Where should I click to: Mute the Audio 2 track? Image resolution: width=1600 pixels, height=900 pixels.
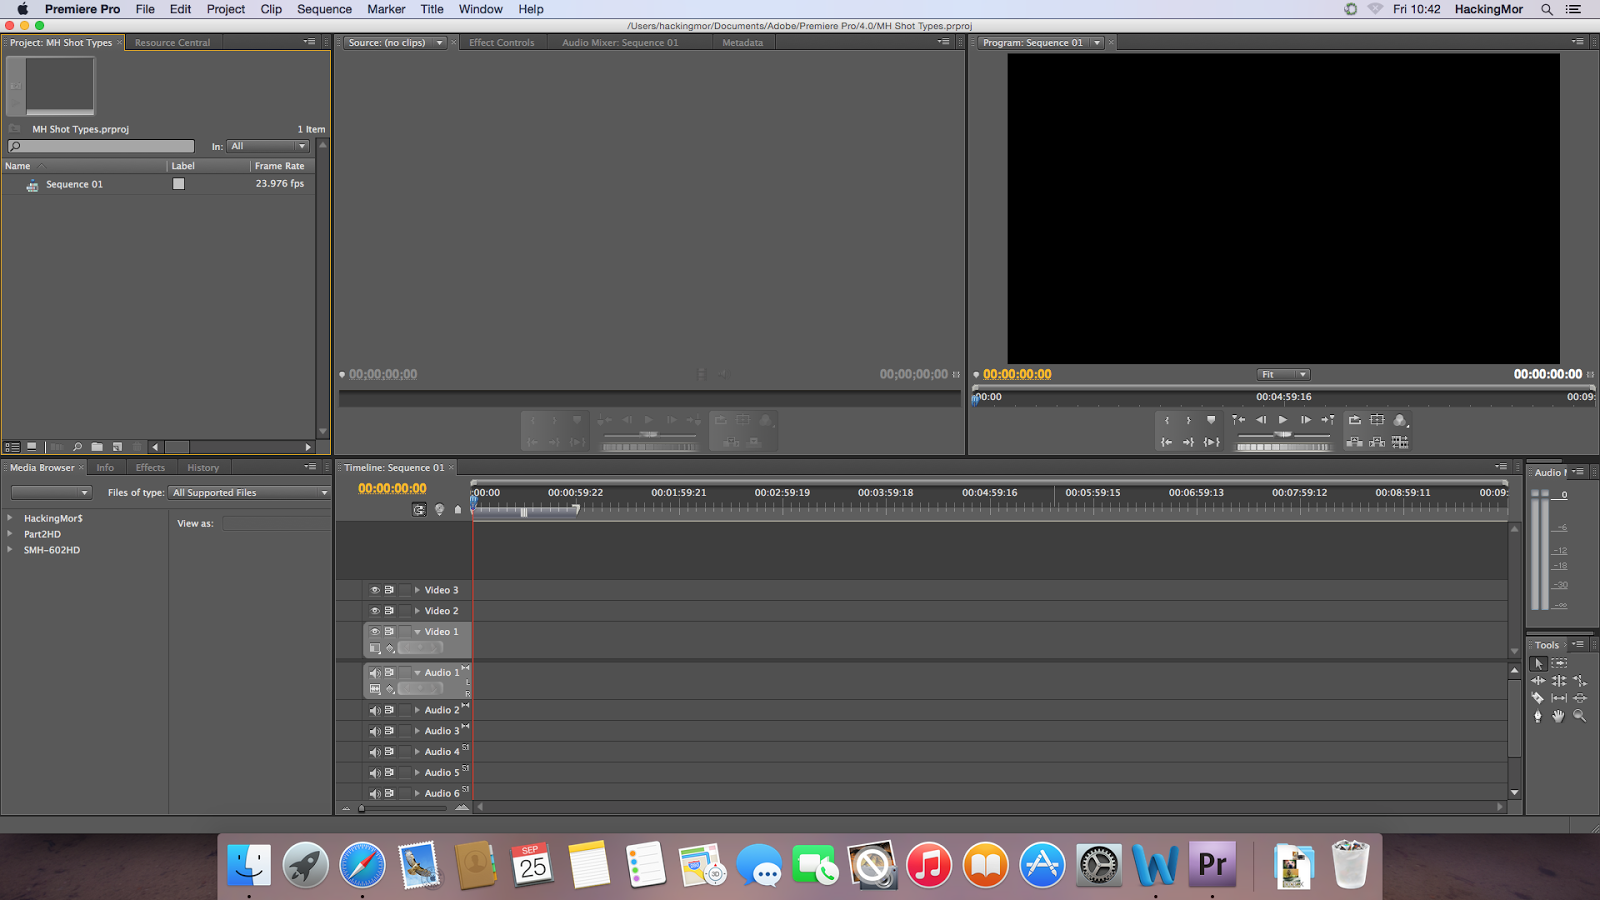(x=375, y=711)
